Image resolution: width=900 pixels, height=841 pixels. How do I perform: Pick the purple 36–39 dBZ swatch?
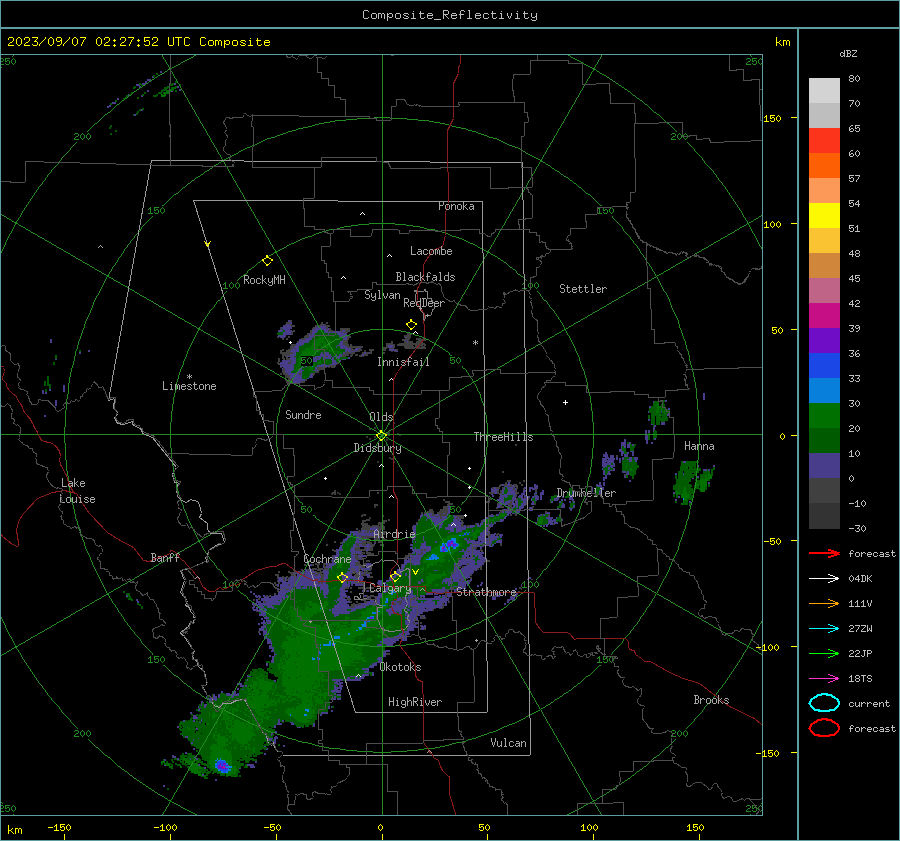tap(824, 340)
